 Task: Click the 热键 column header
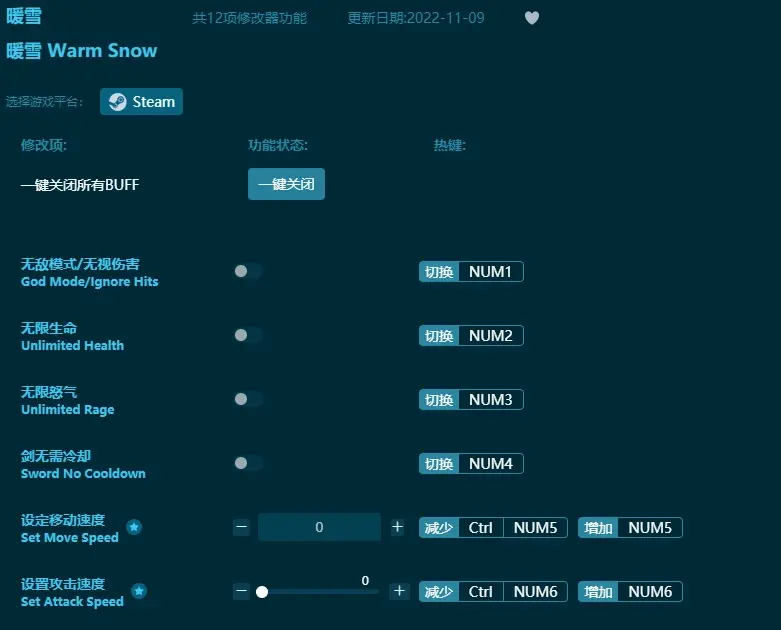pos(450,145)
